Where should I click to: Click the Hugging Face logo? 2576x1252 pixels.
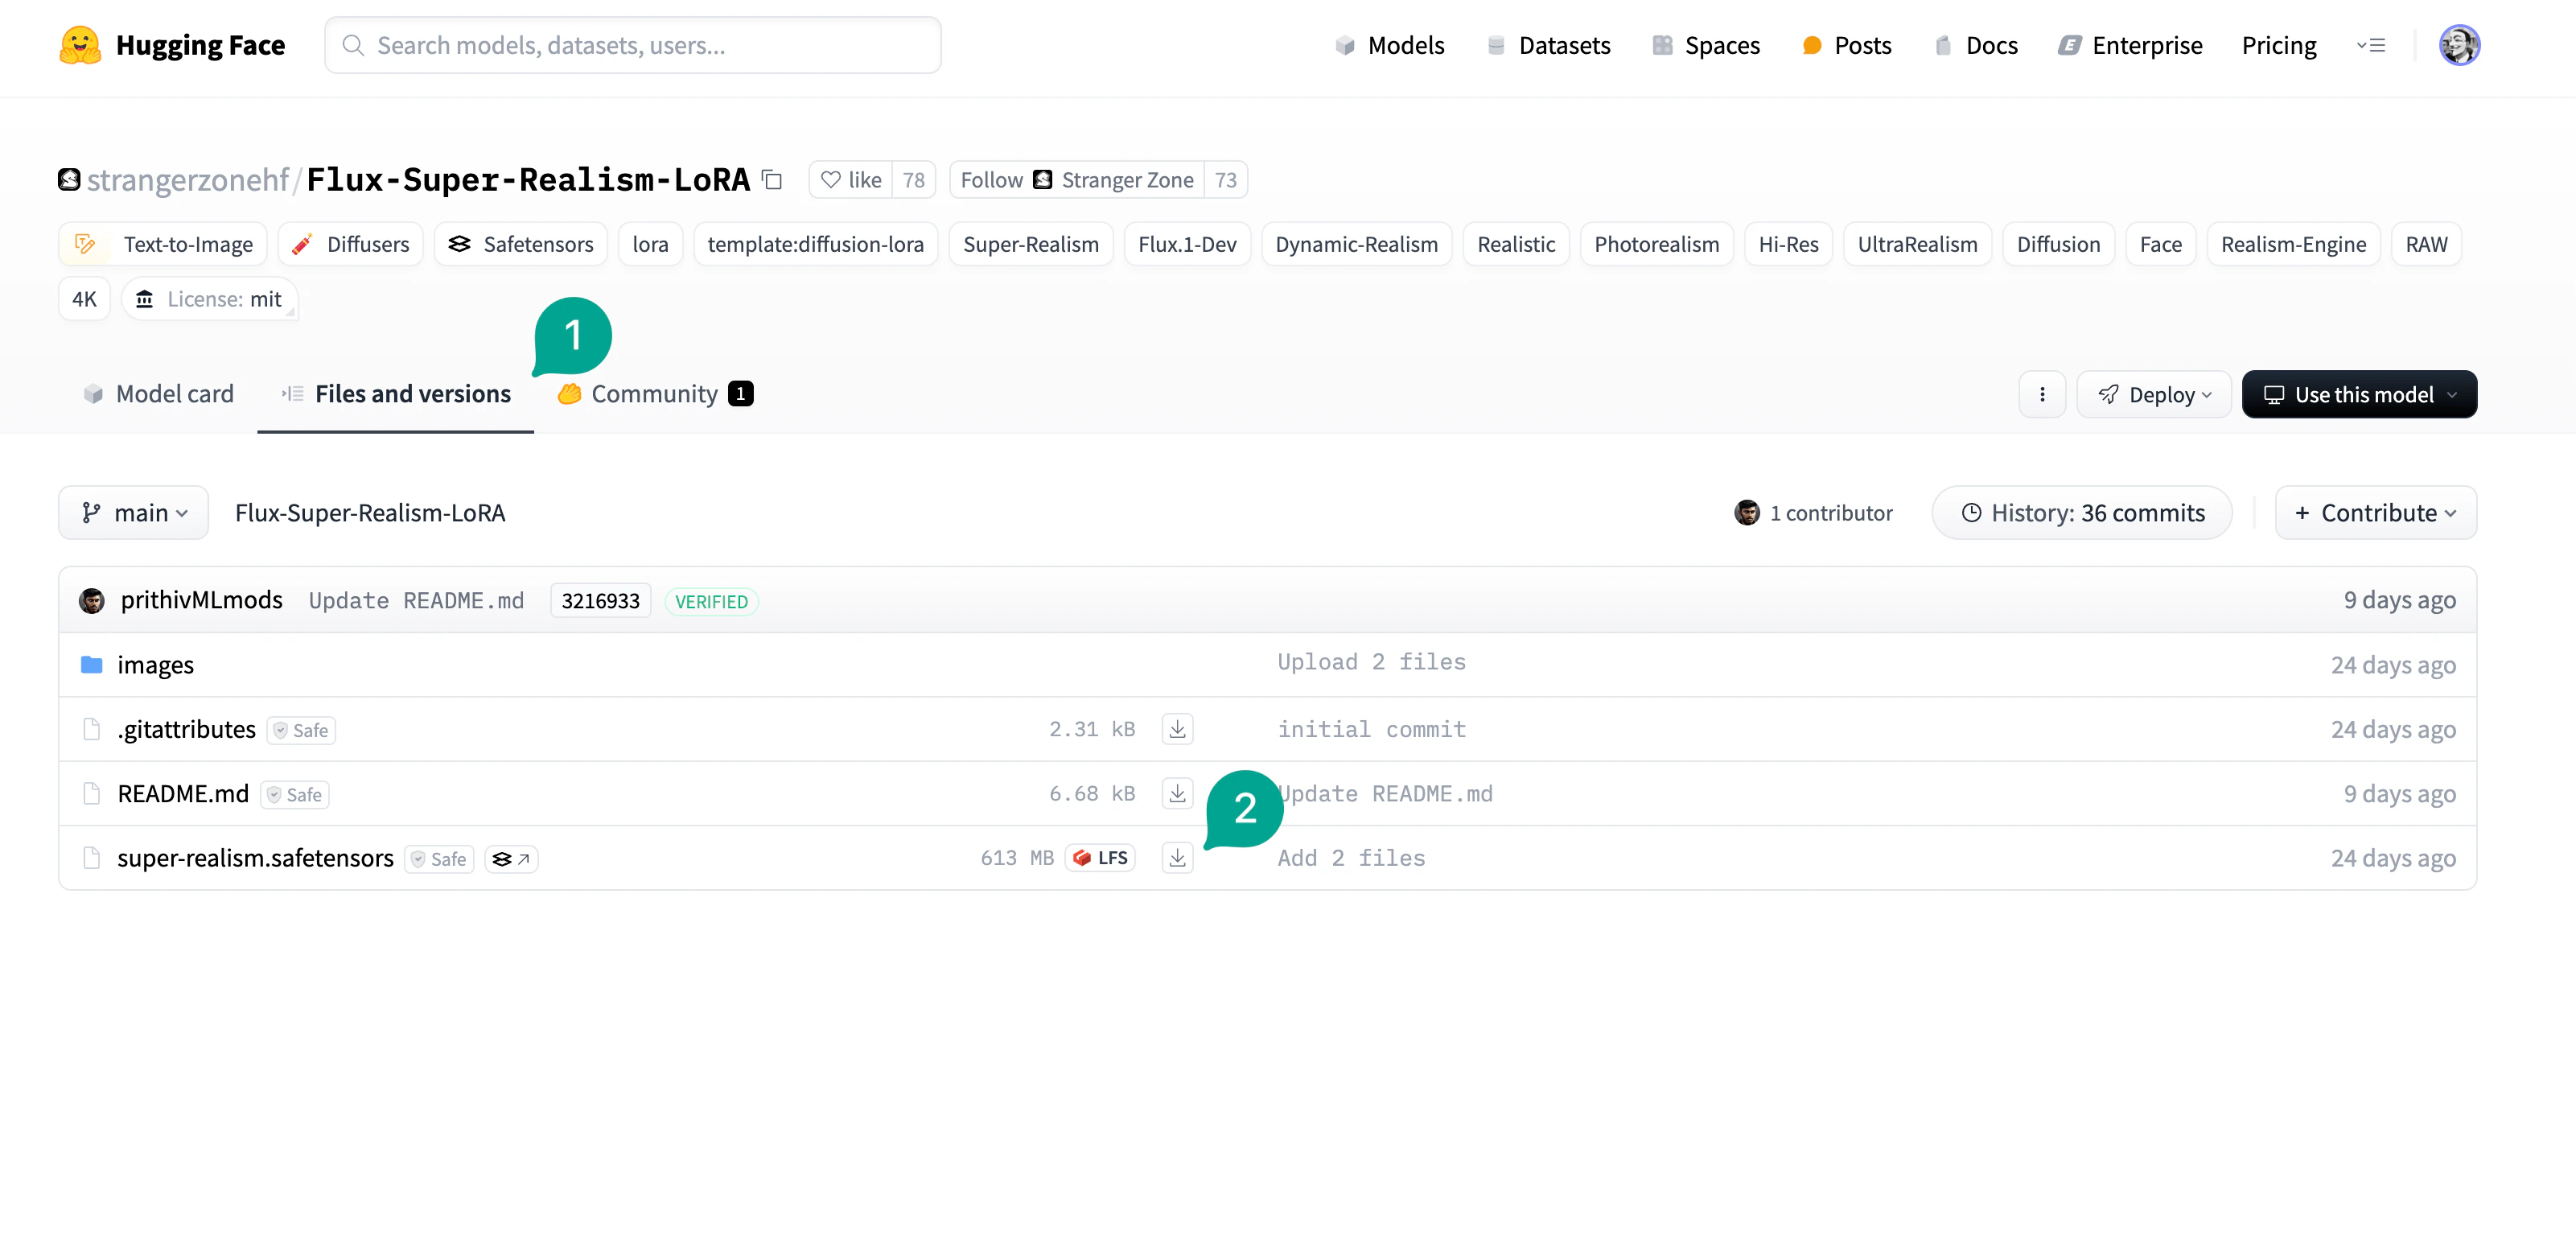click(80, 45)
